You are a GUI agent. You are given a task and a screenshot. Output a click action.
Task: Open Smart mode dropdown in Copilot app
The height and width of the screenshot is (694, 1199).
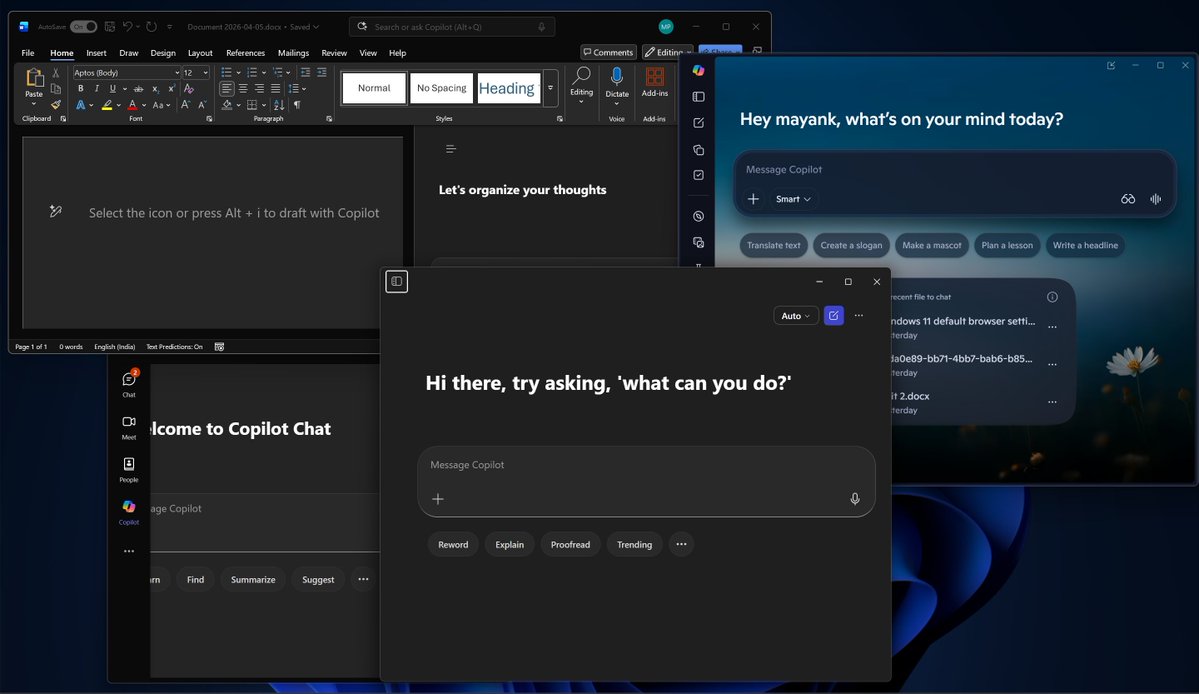(792, 199)
